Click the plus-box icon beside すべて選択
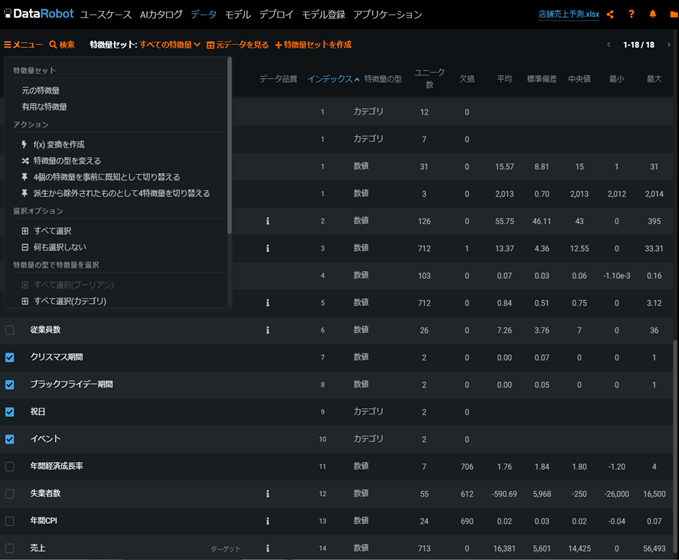This screenshot has height=560, width=679. (x=25, y=231)
